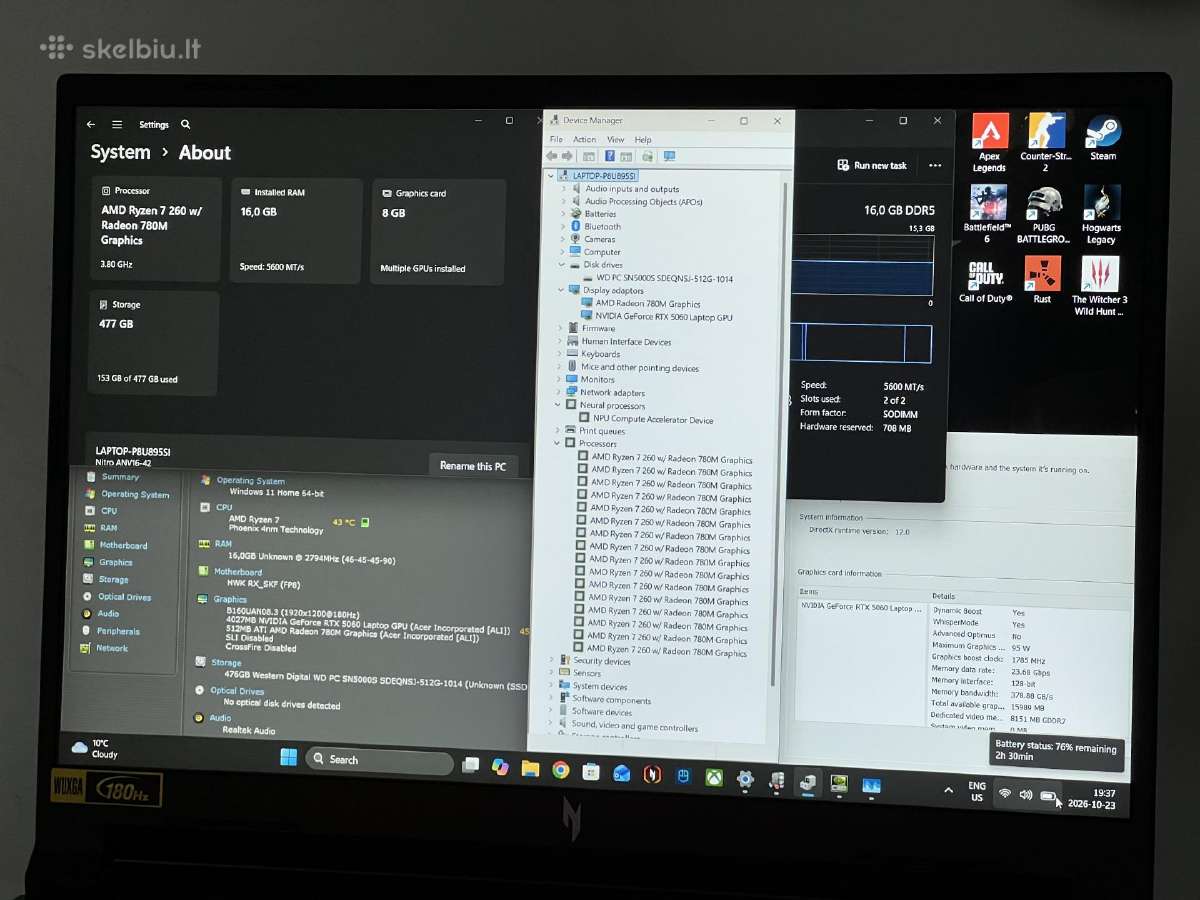Viewport: 1200px width, 900px height.
Task: Launch PUBG Battlegrounds from the desktop
Action: pos(1044,214)
